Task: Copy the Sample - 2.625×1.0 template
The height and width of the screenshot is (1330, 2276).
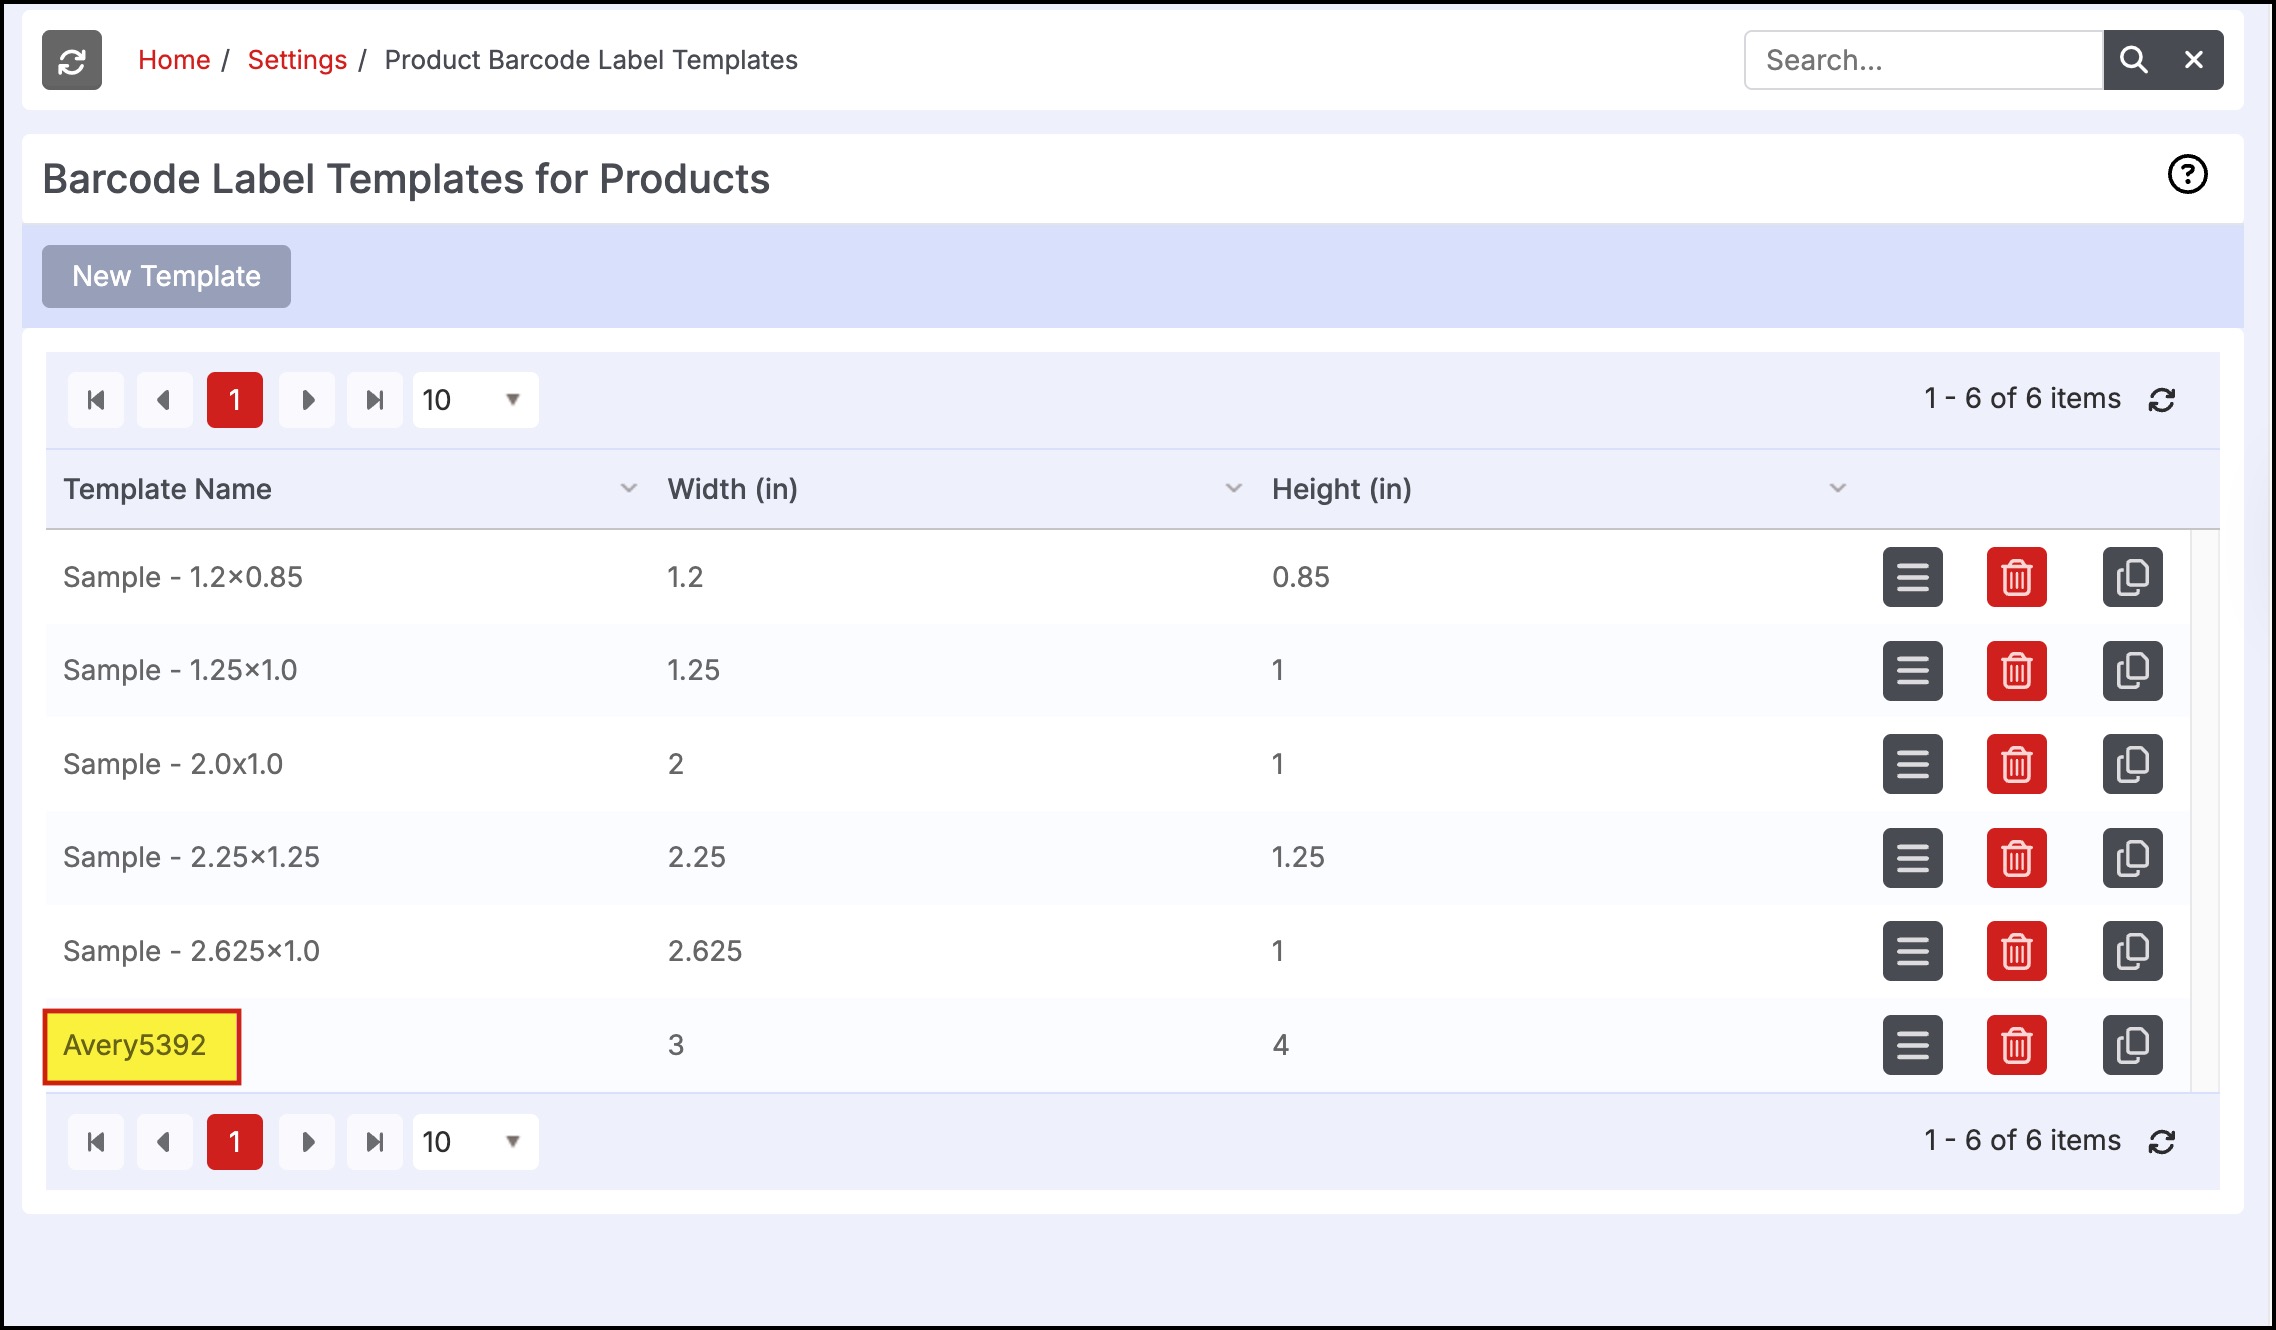Action: (2132, 951)
